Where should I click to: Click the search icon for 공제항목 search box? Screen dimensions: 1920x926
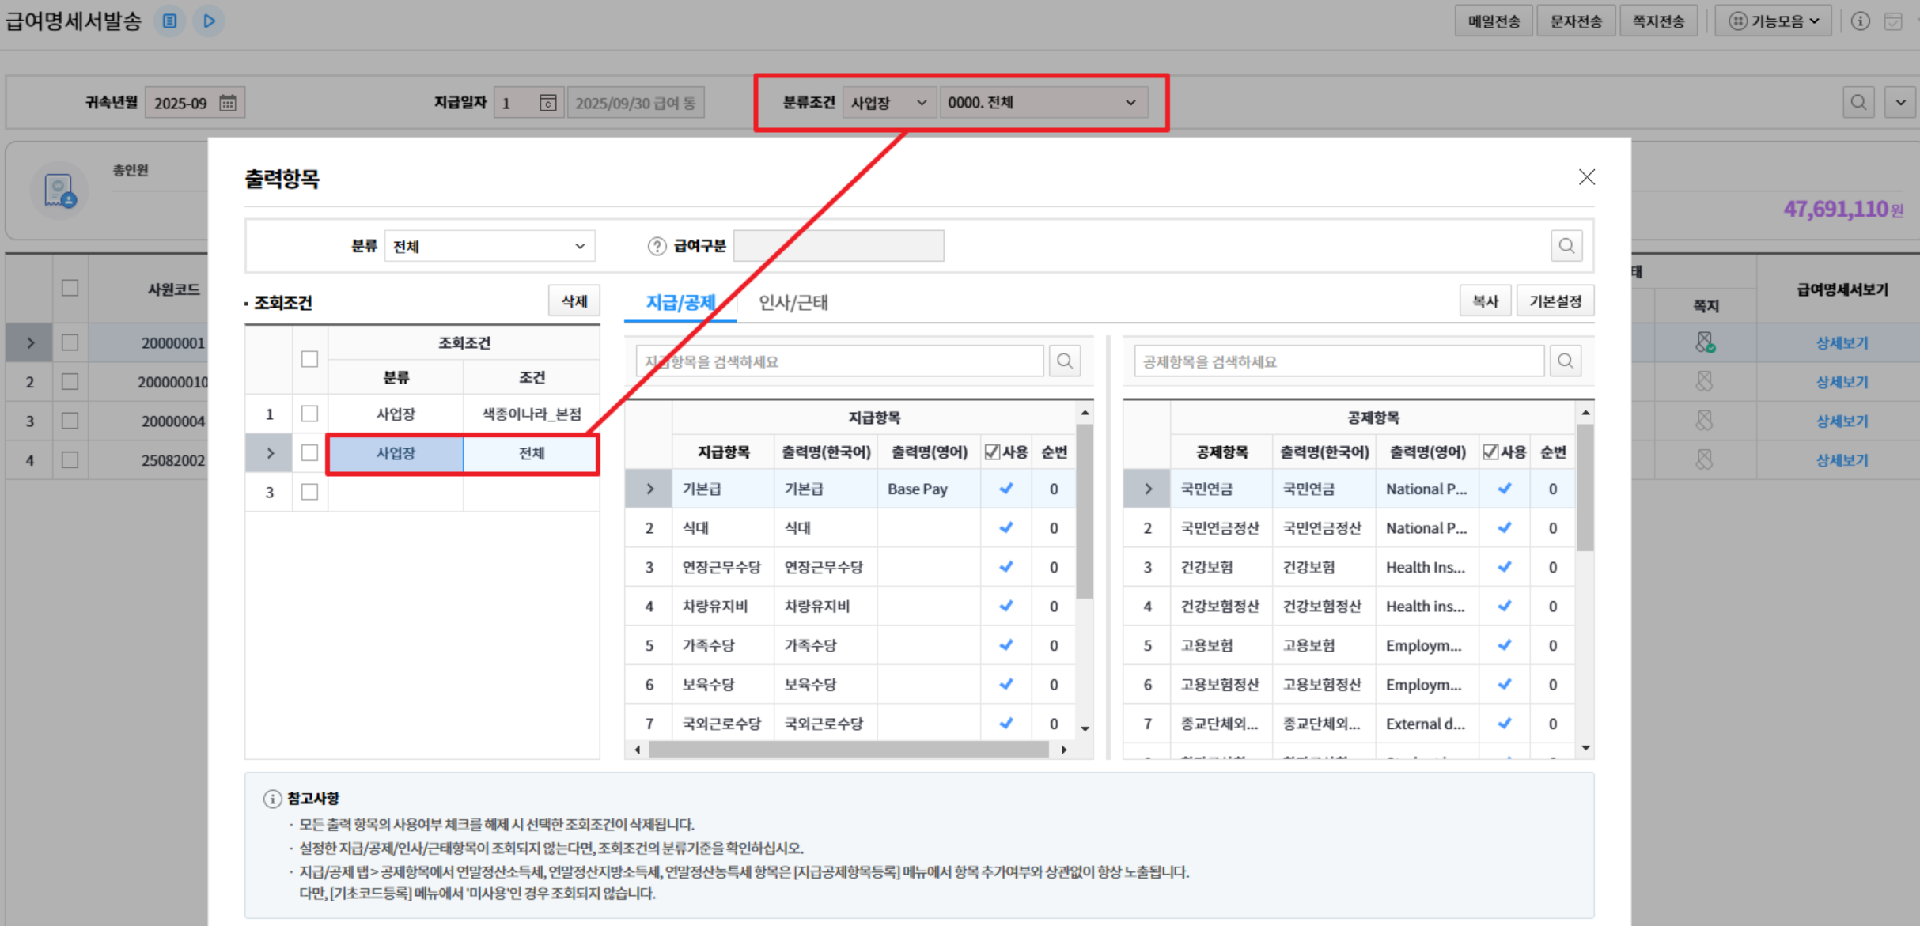[x=1565, y=361]
